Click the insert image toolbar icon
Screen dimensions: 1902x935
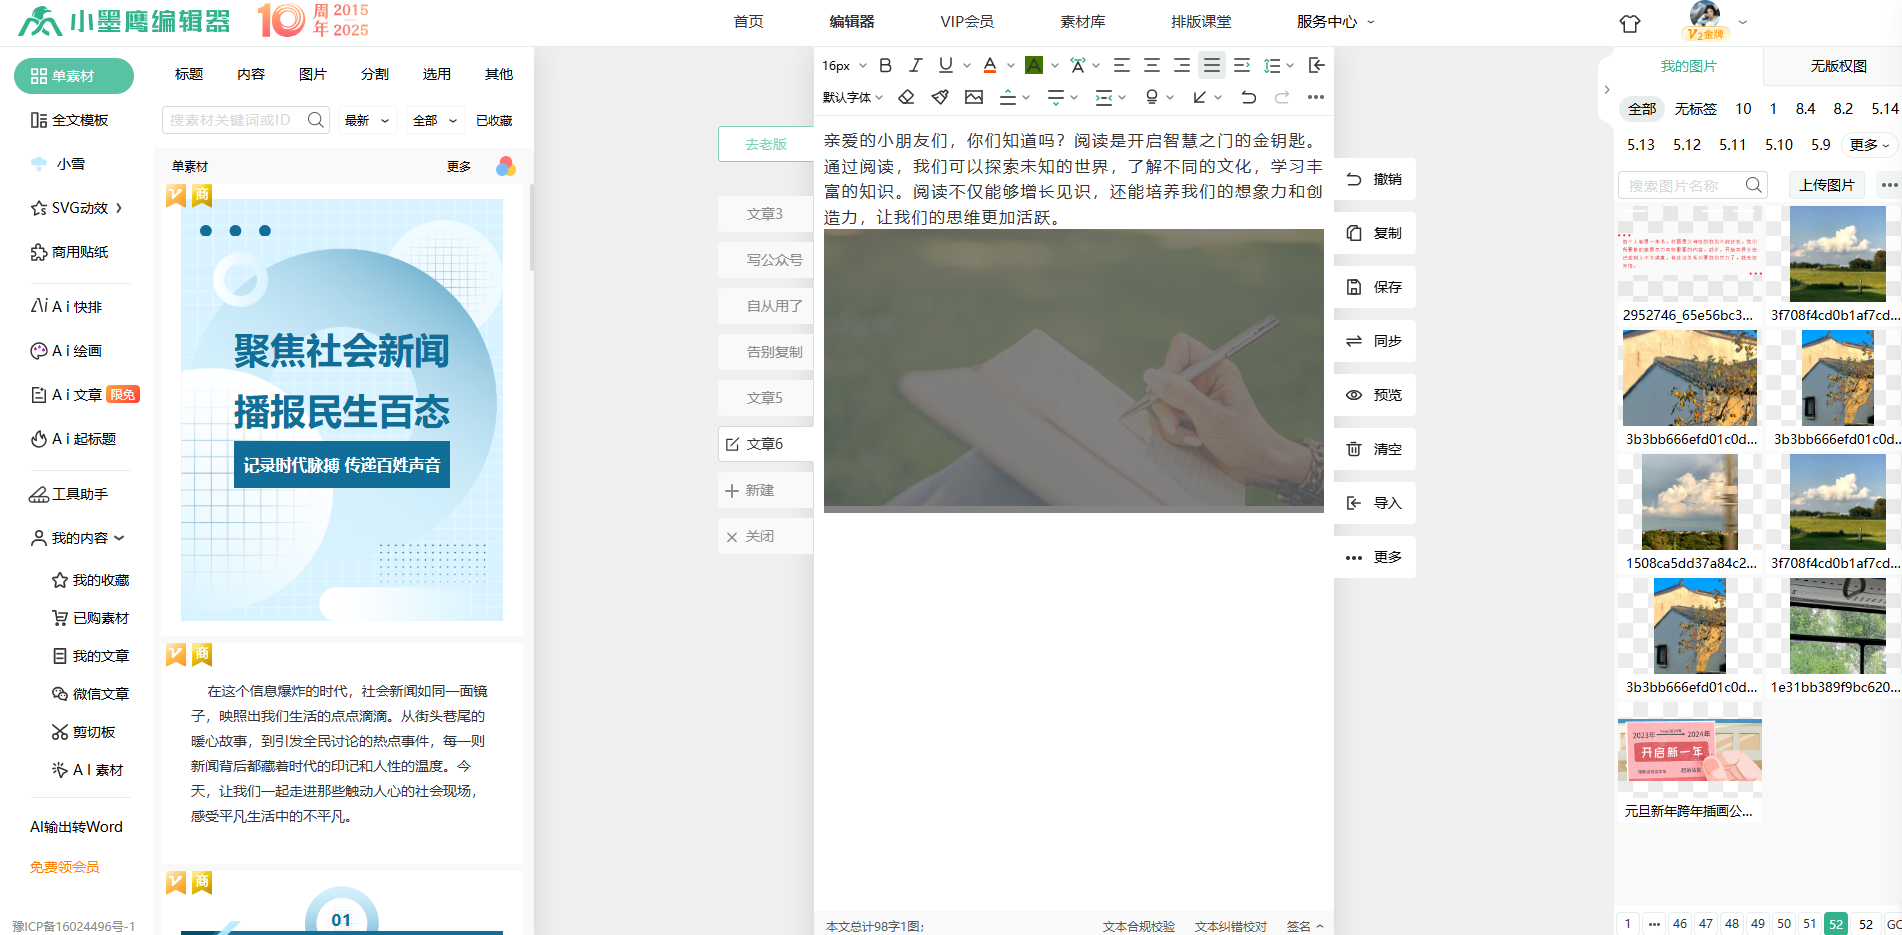[x=974, y=97]
